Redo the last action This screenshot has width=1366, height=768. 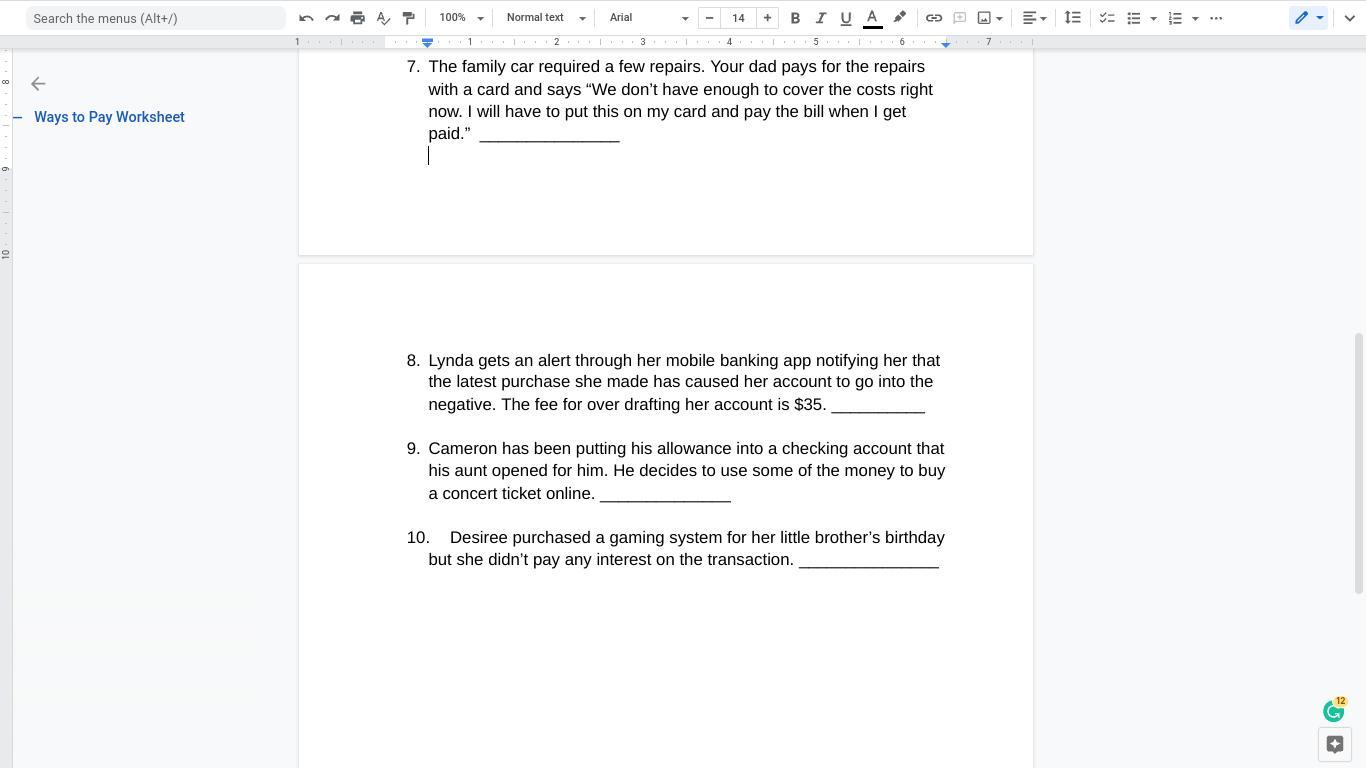pyautogui.click(x=332, y=18)
